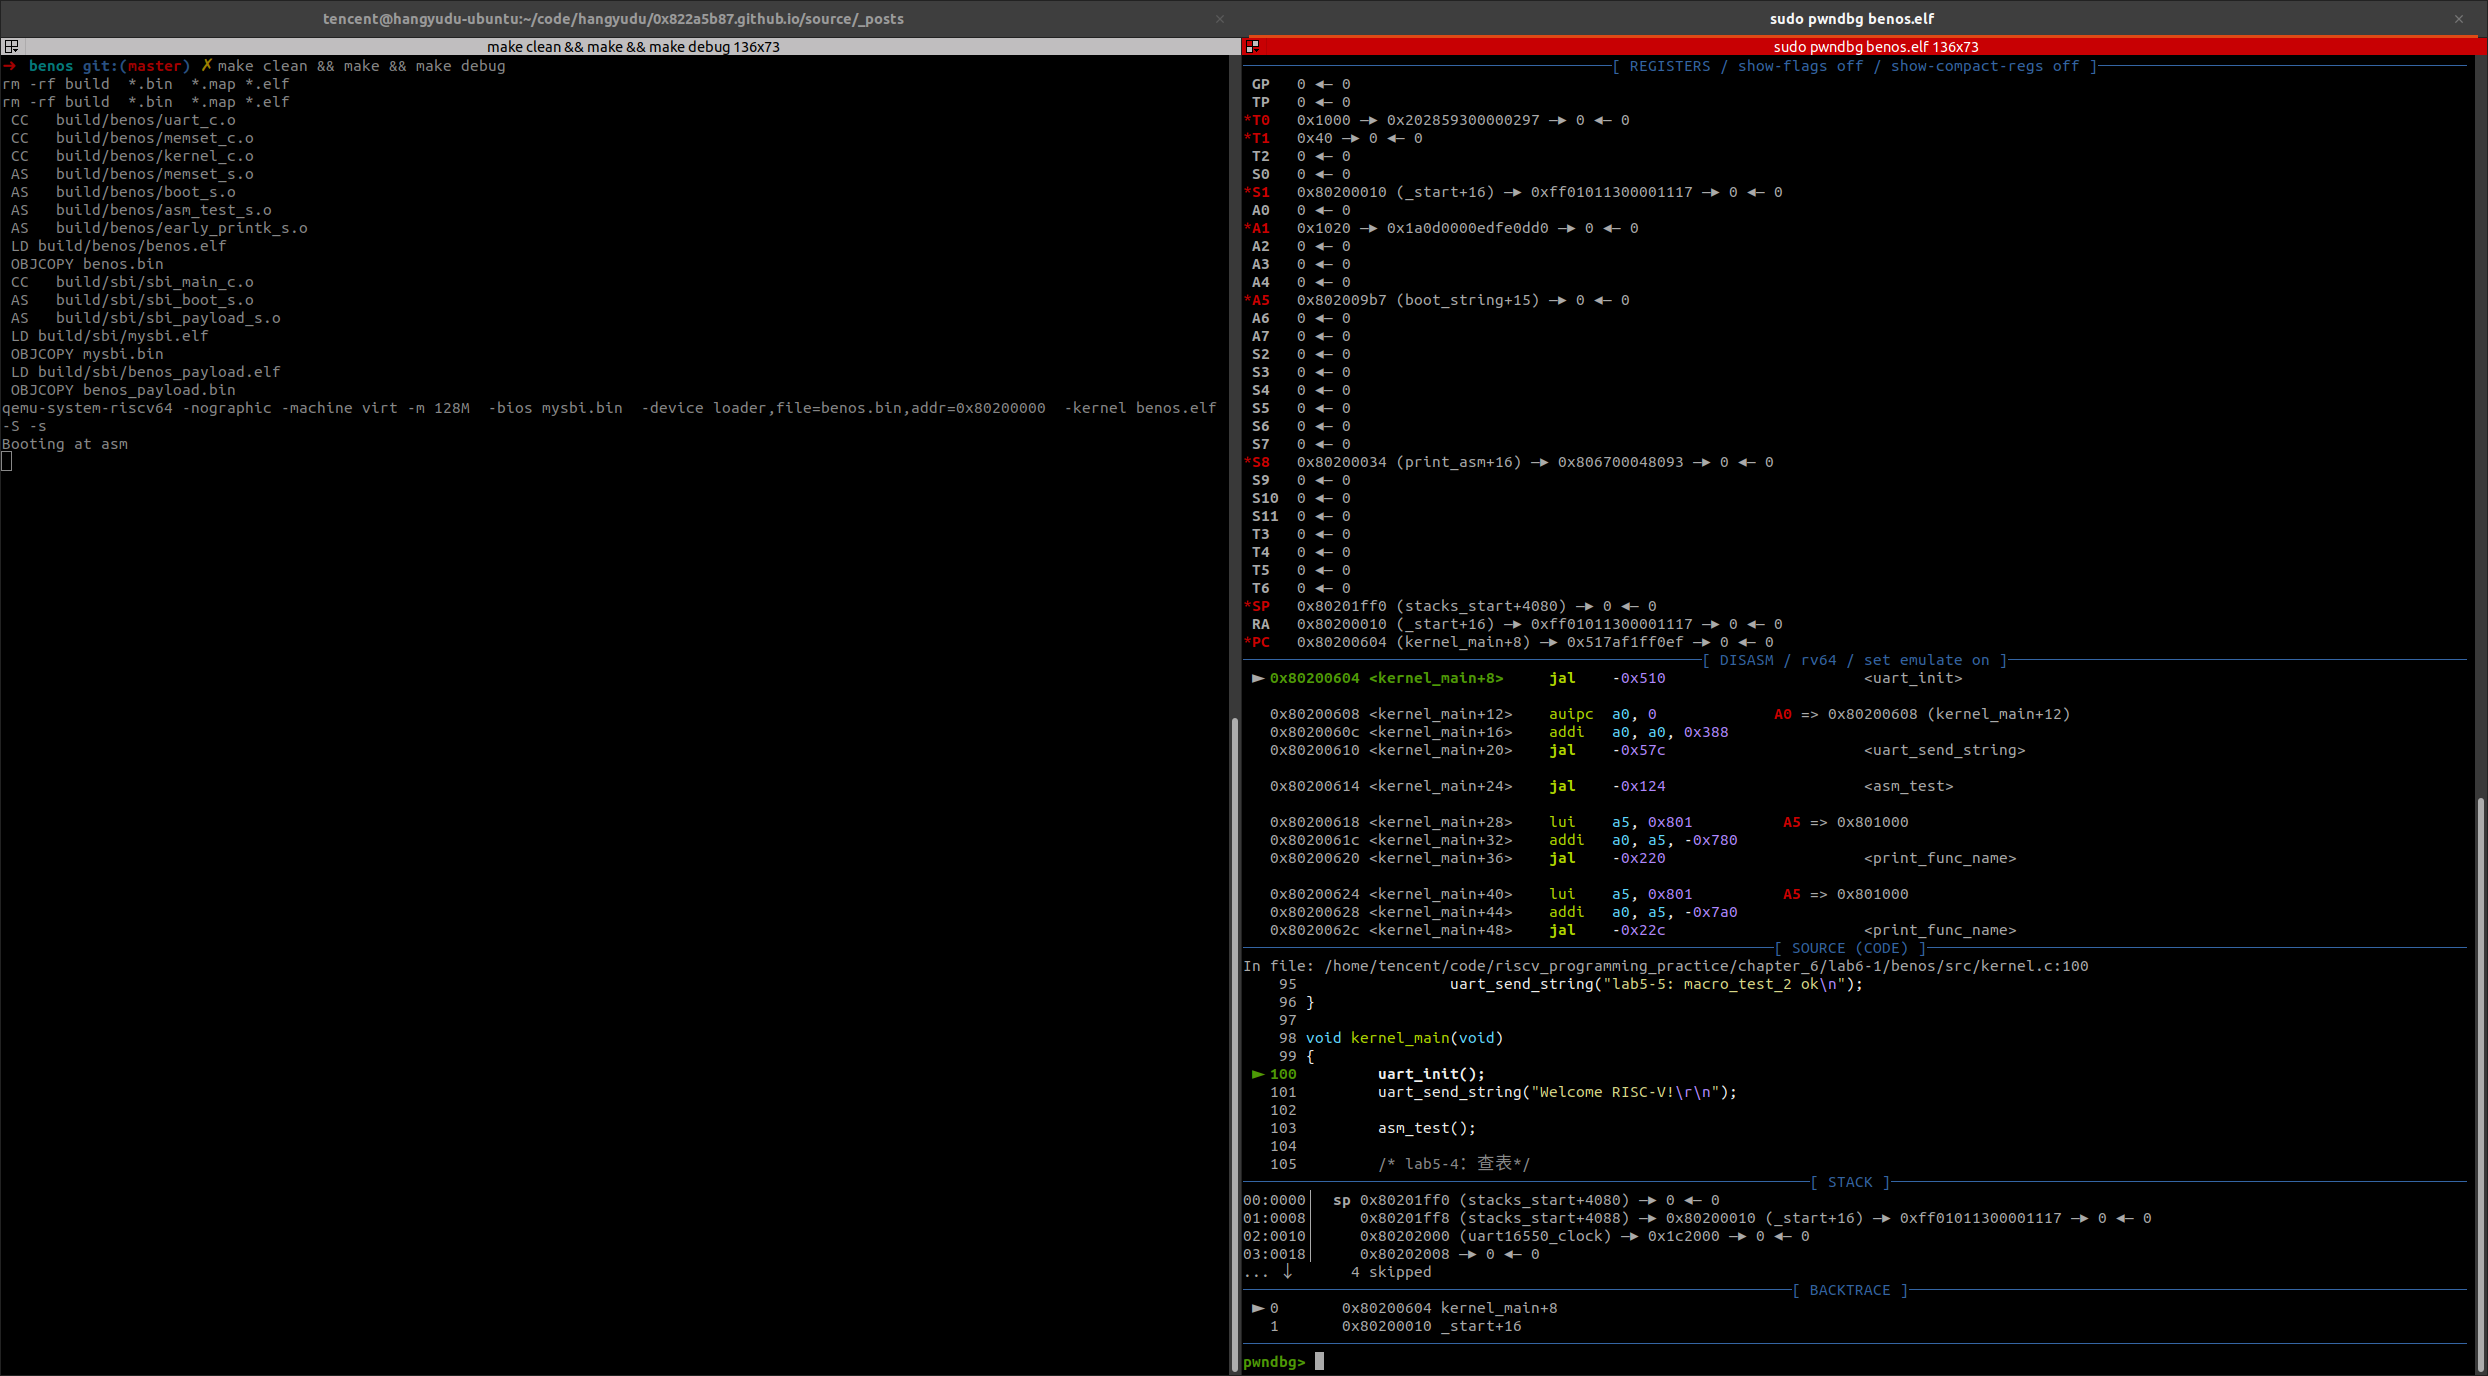Close the sudo pwndbg benos.elf tab
This screenshot has width=2488, height=1376.
tap(2459, 18)
